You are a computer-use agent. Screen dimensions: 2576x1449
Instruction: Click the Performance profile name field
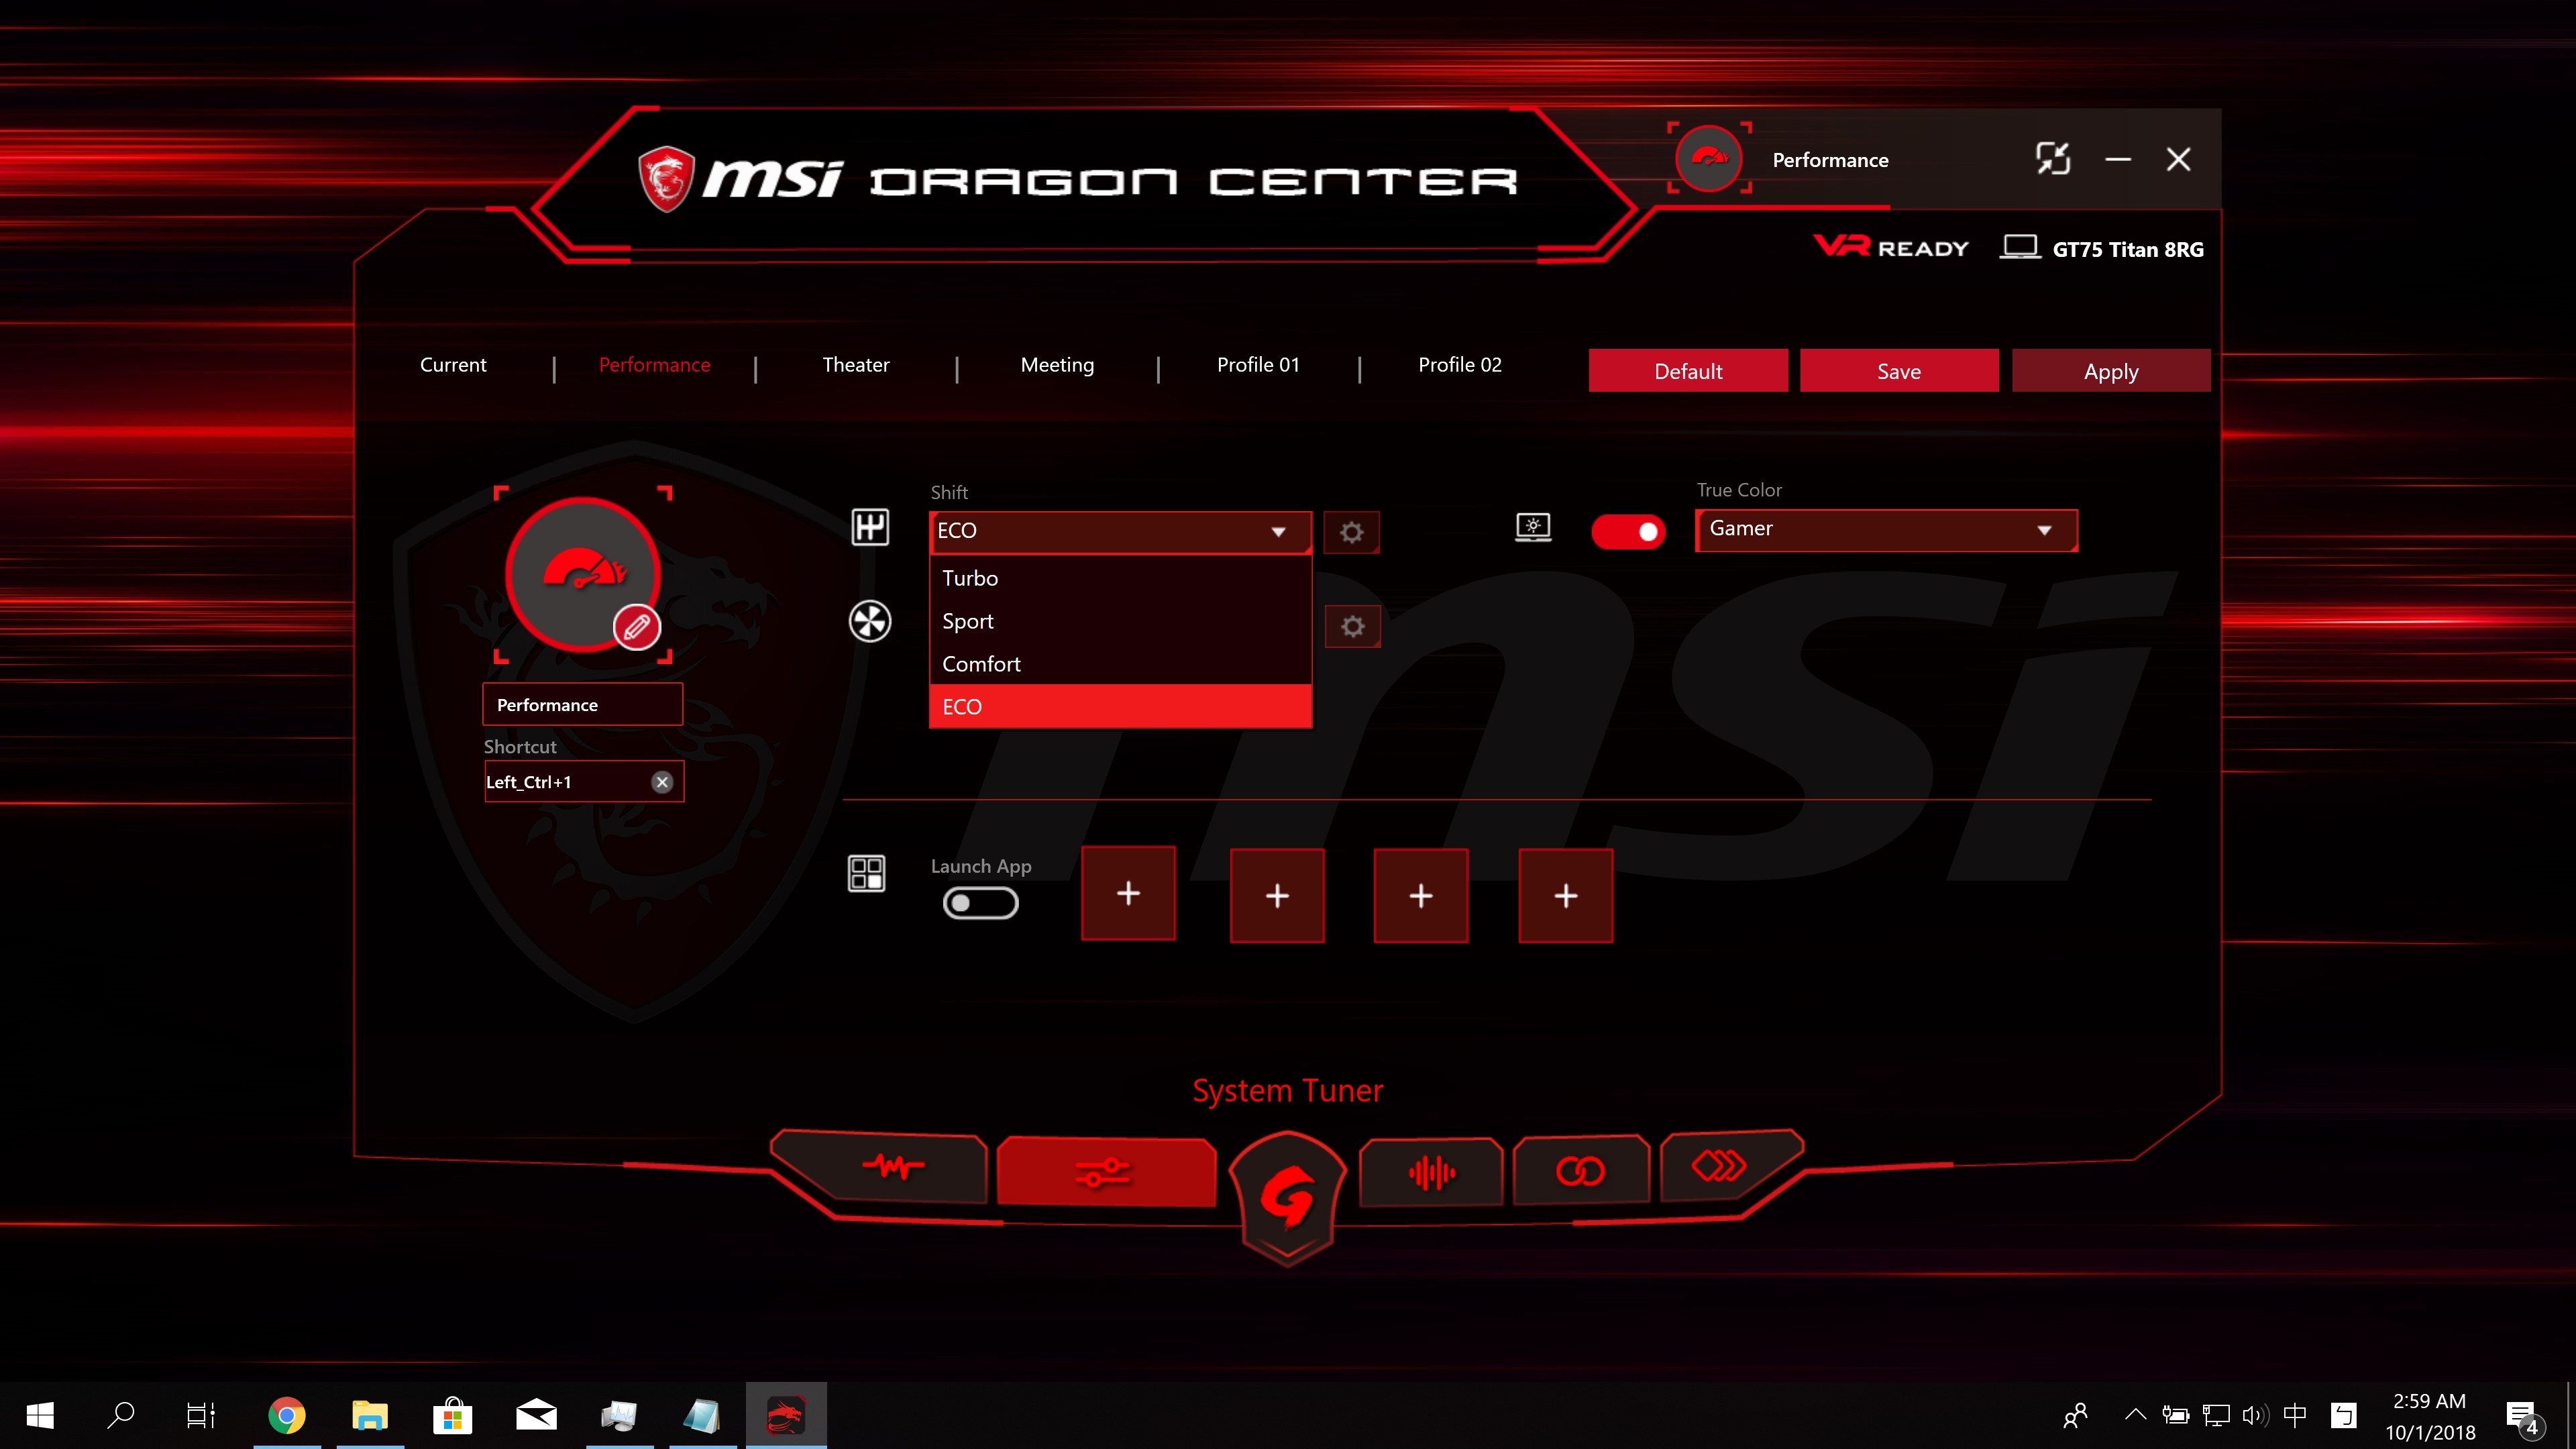tap(583, 705)
